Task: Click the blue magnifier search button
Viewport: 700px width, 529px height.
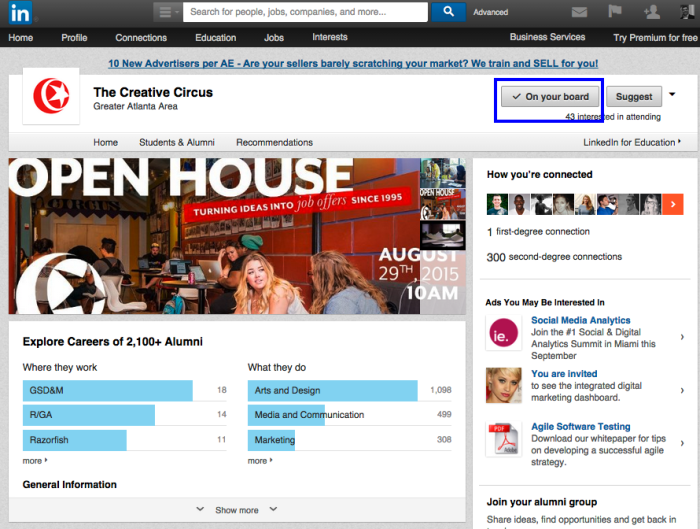Action: (448, 12)
